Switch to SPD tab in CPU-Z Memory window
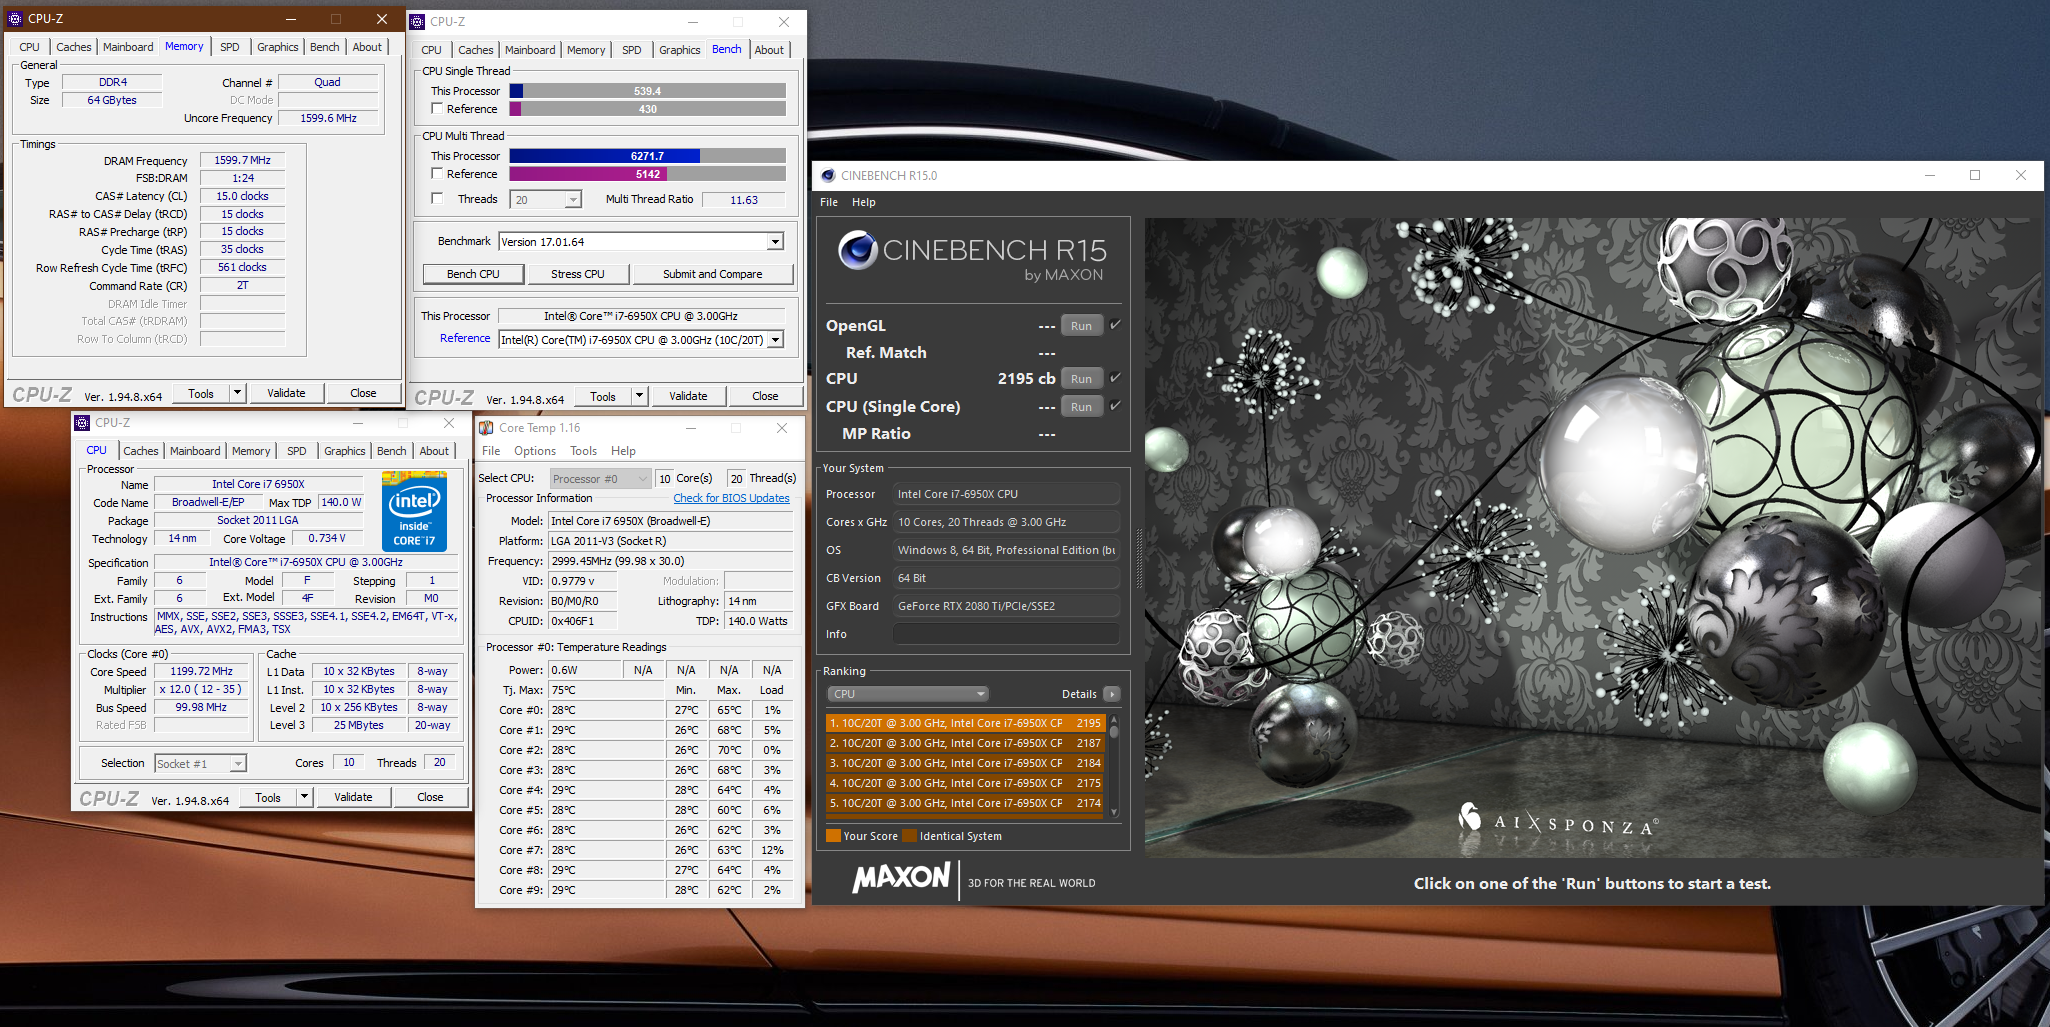This screenshot has height=1027, width=2050. [230, 47]
